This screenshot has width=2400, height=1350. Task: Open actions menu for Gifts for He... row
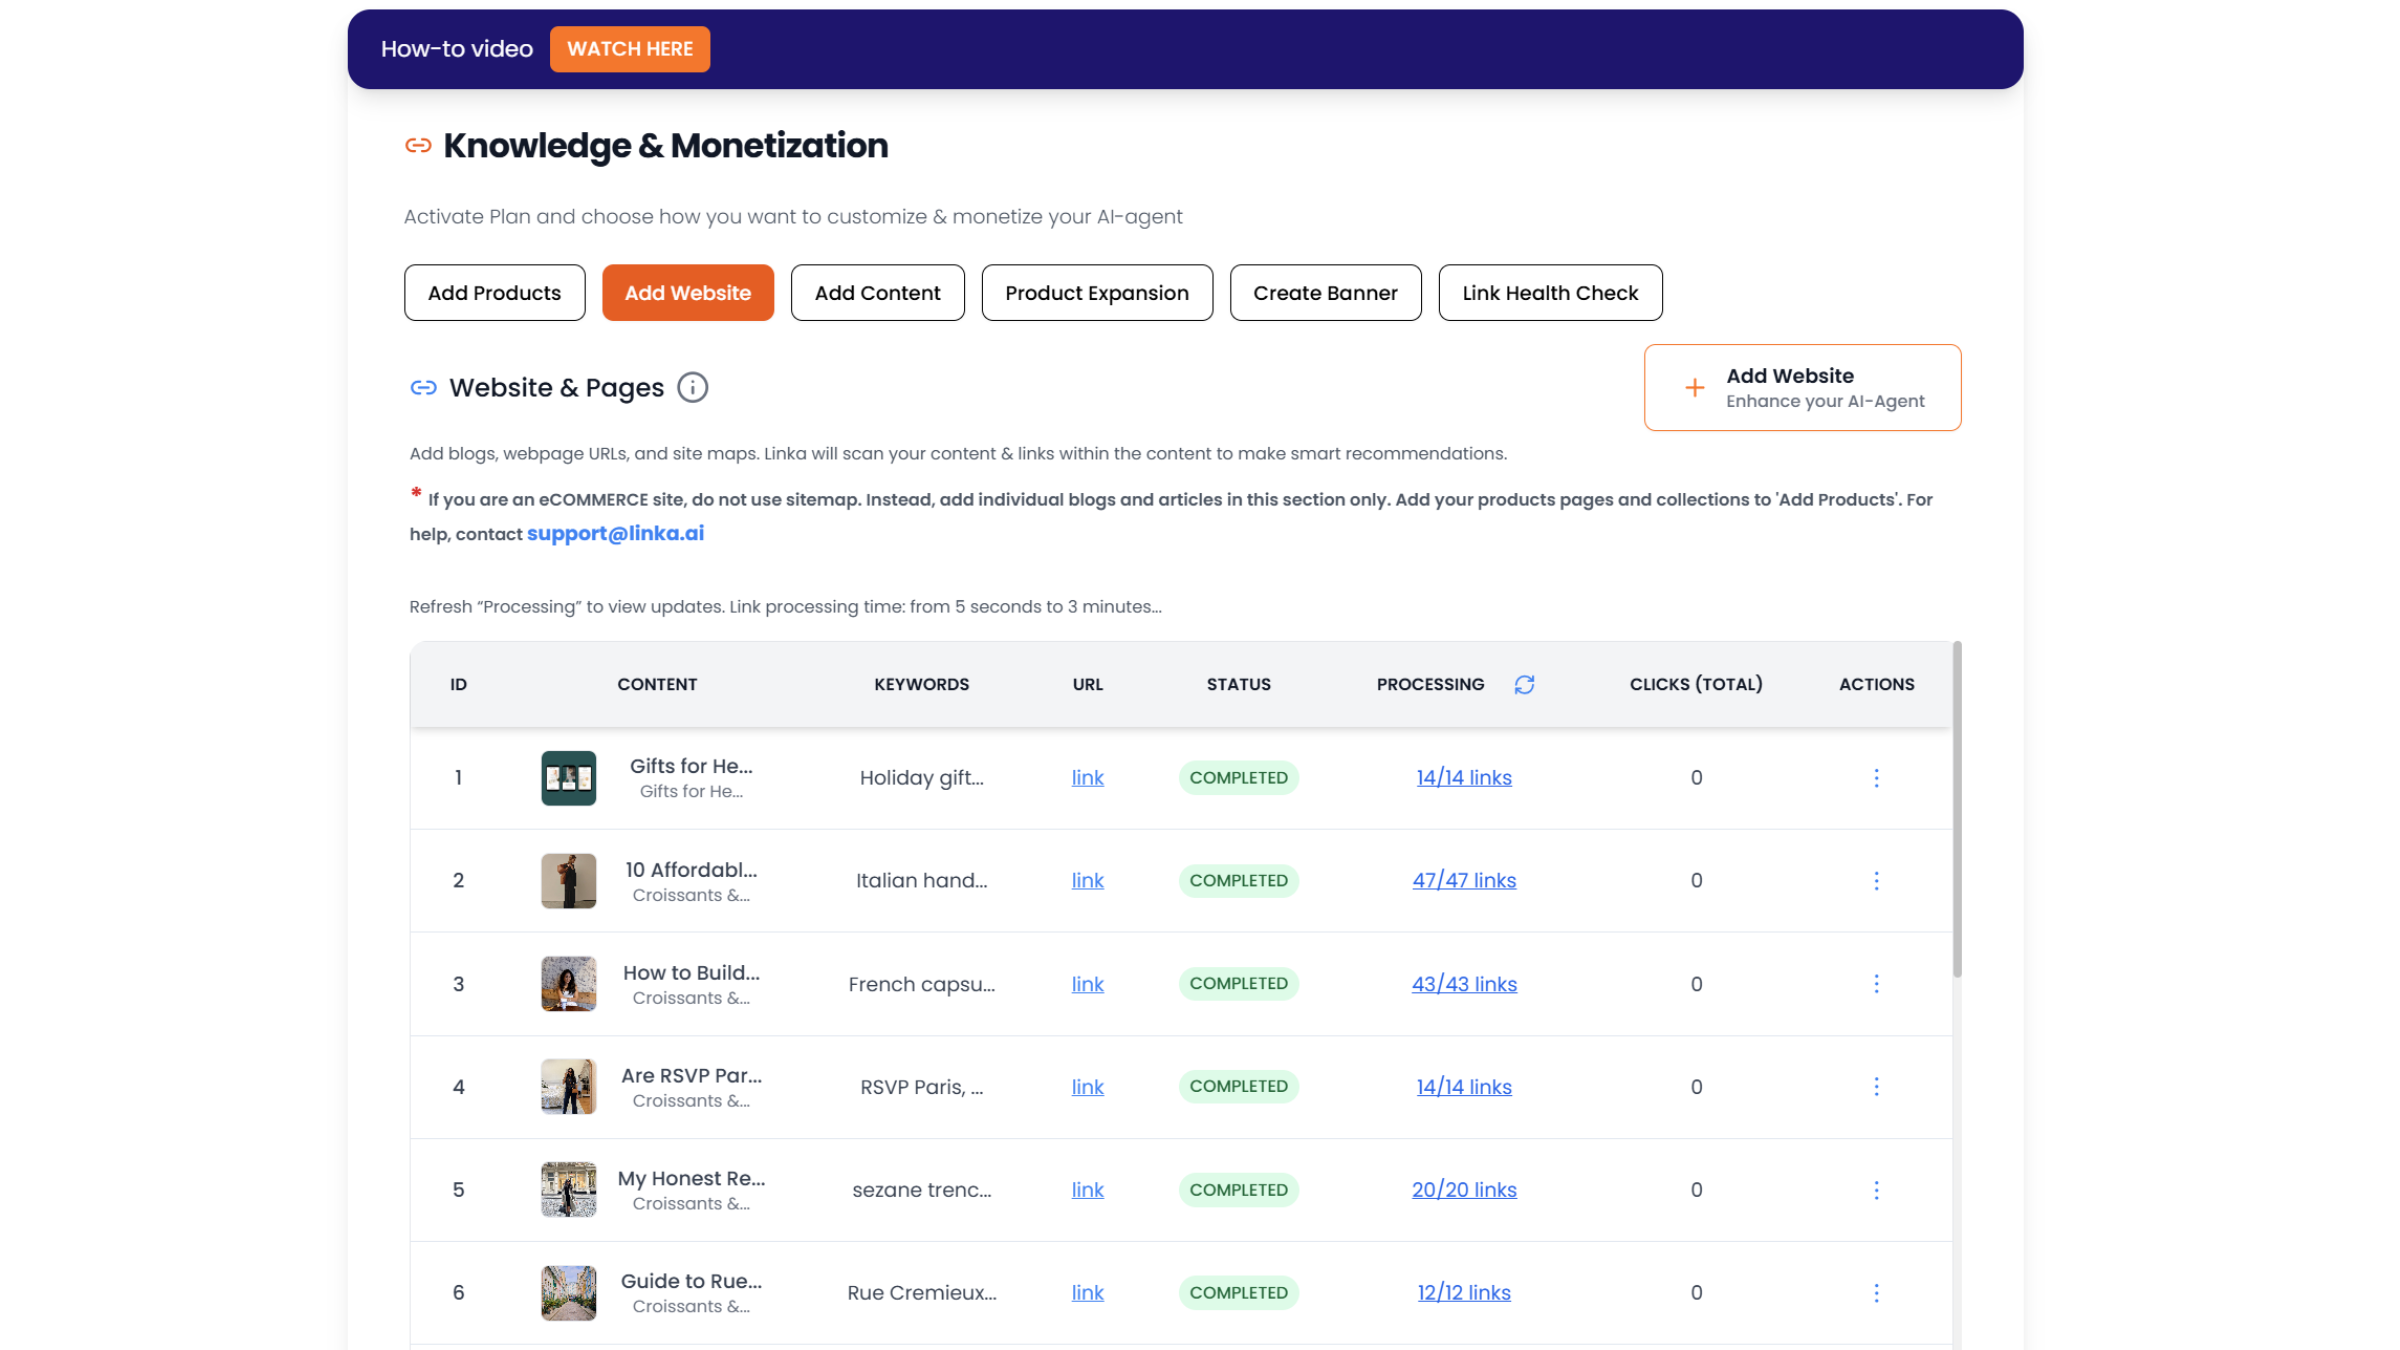1876,778
